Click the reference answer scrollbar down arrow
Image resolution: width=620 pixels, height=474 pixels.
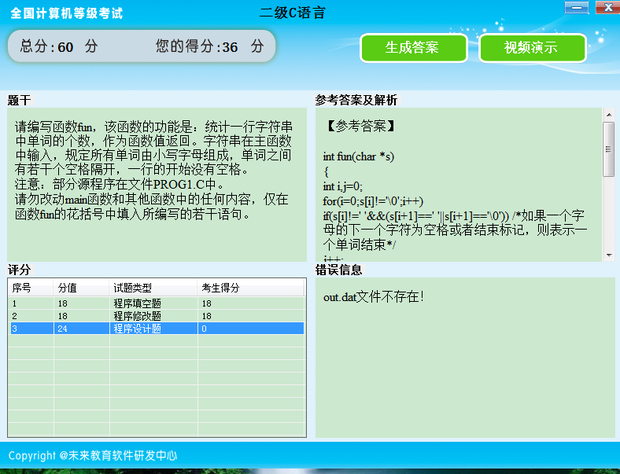(x=609, y=255)
